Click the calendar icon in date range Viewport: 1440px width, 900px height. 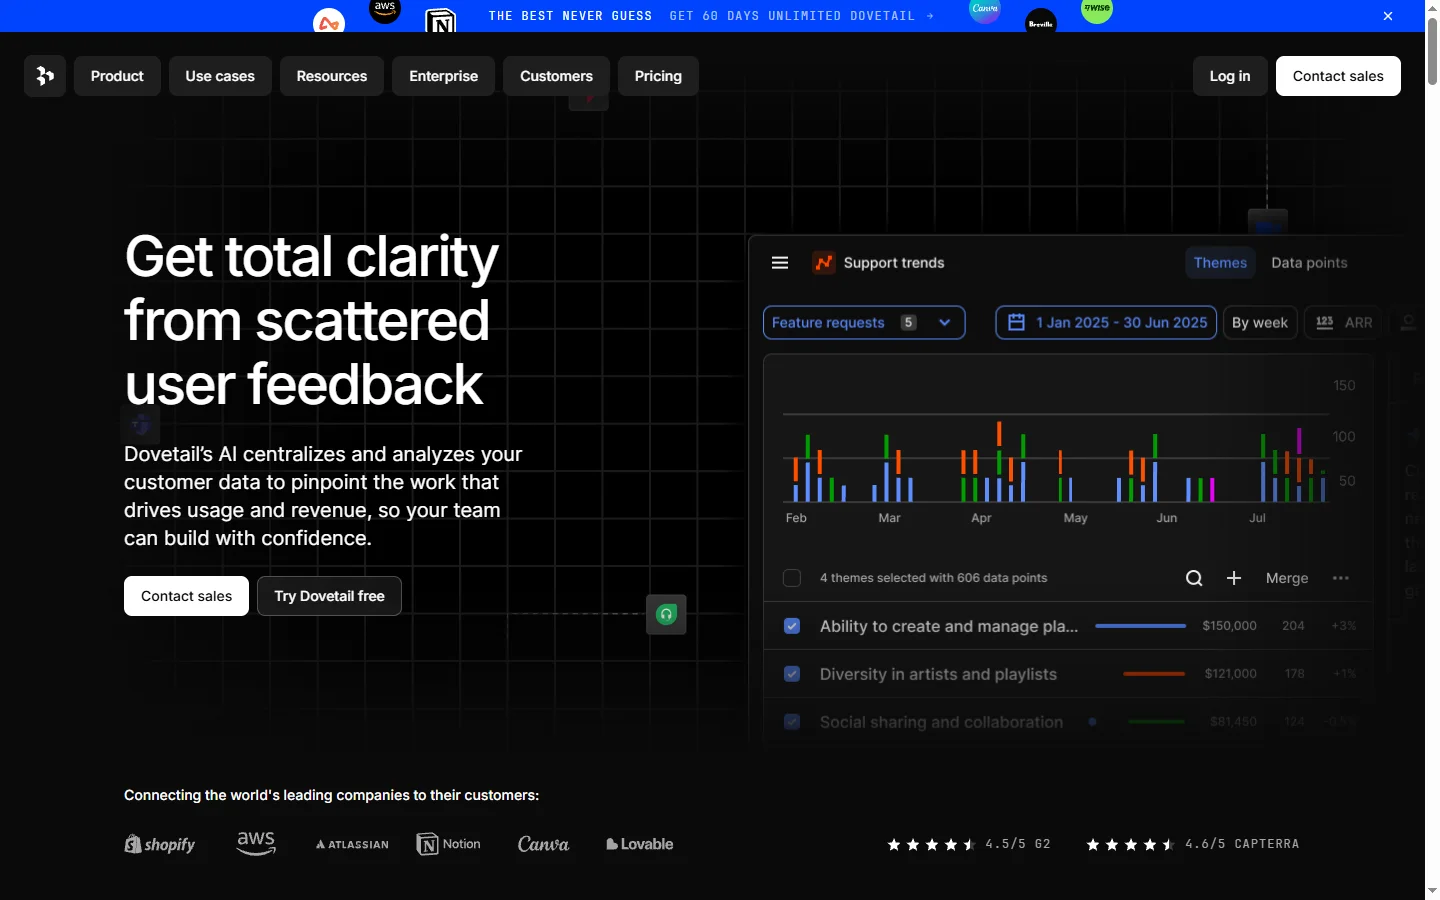tap(1016, 322)
